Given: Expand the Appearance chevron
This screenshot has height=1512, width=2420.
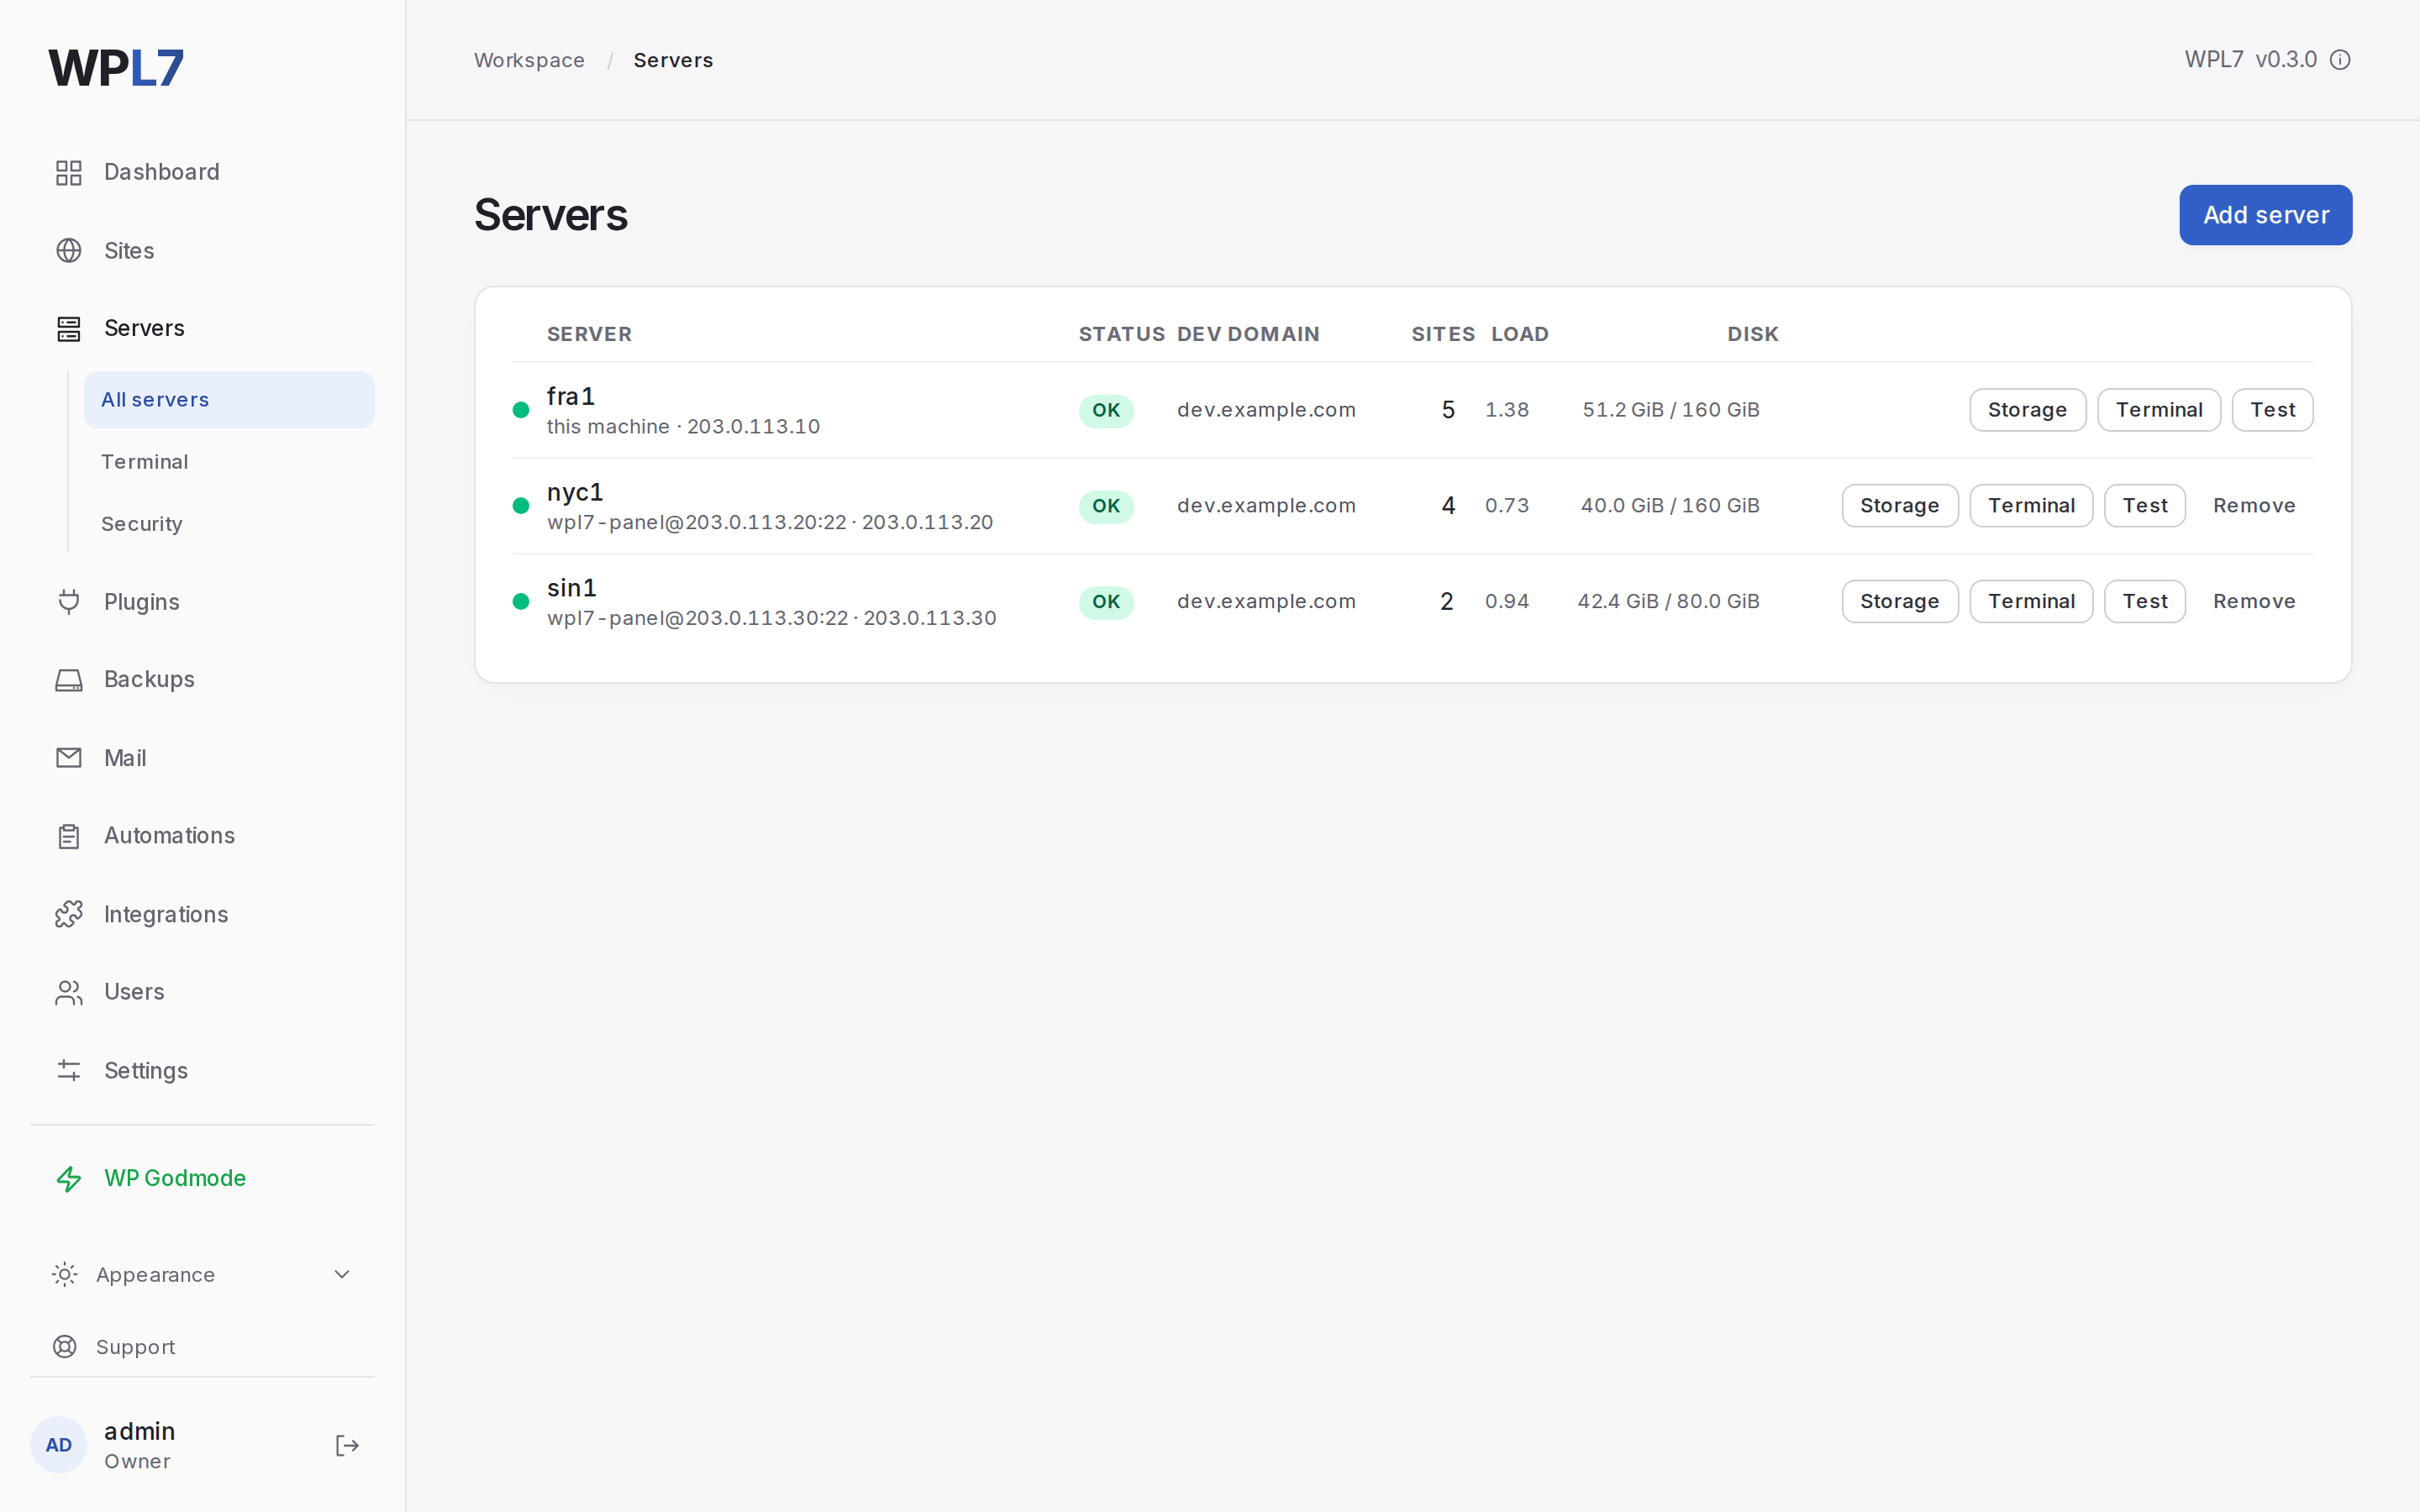Looking at the screenshot, I should (342, 1274).
